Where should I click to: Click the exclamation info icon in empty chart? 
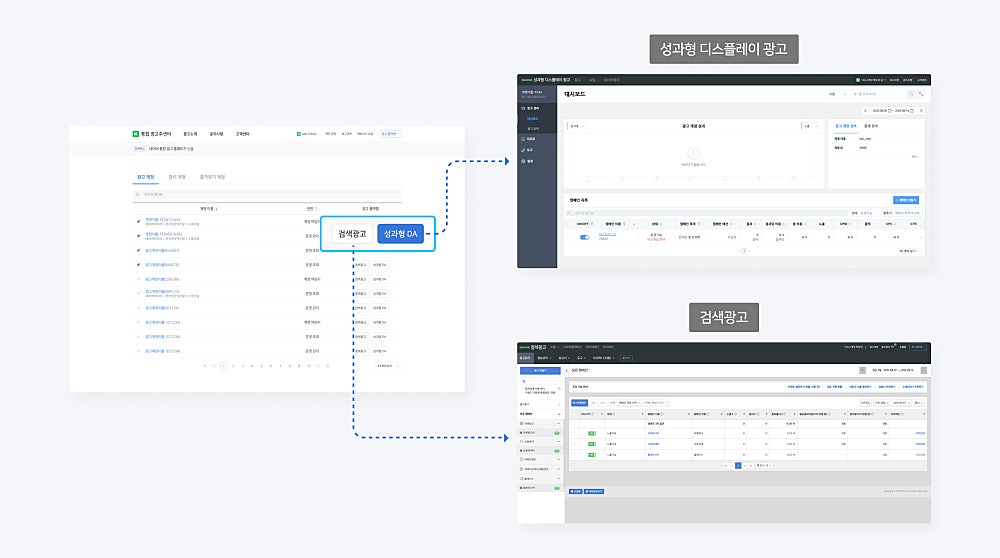693,154
